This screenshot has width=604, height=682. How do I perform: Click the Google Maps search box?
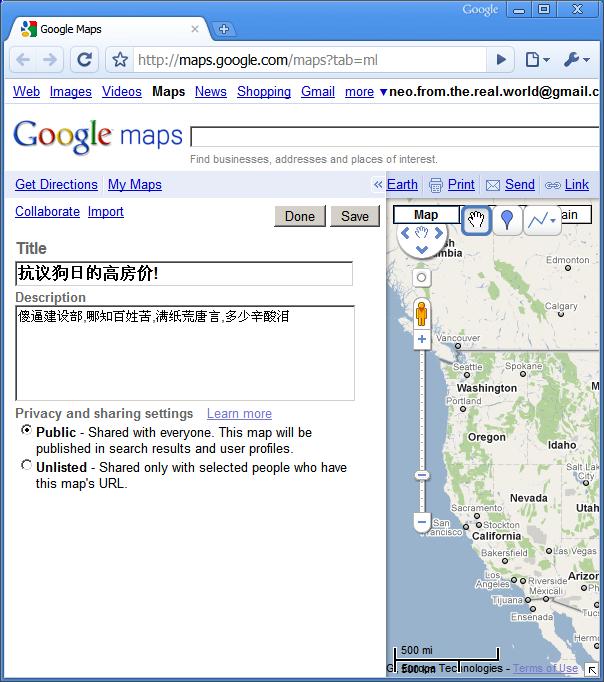click(x=395, y=137)
